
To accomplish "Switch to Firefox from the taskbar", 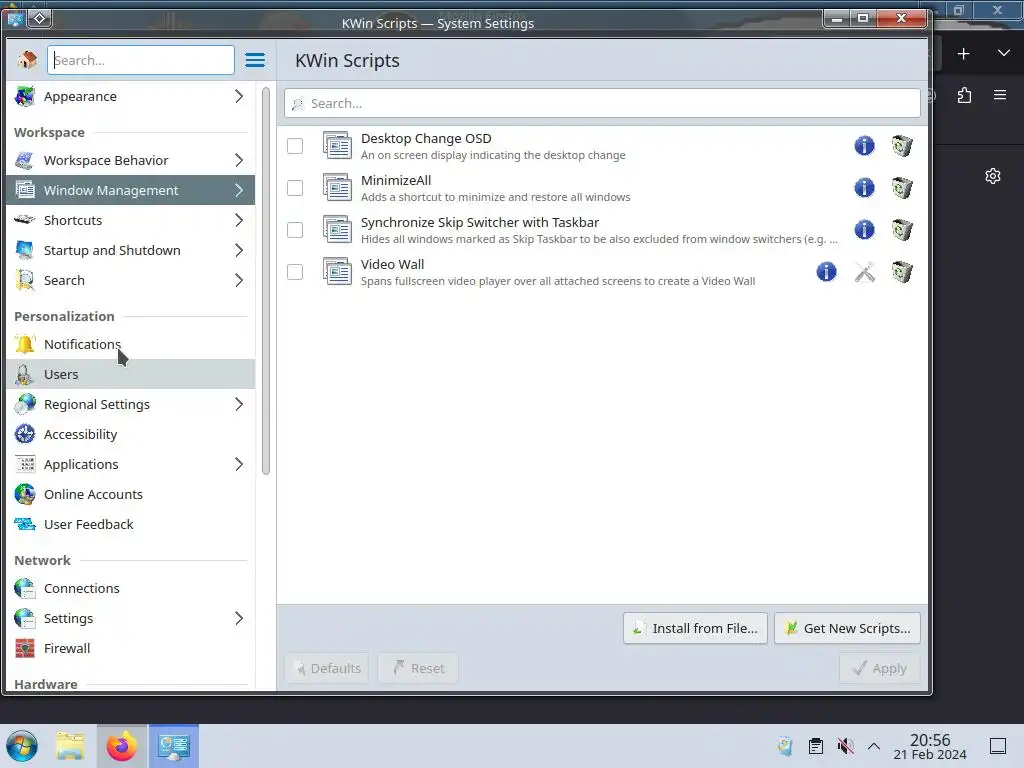I will pyautogui.click(x=122, y=746).
